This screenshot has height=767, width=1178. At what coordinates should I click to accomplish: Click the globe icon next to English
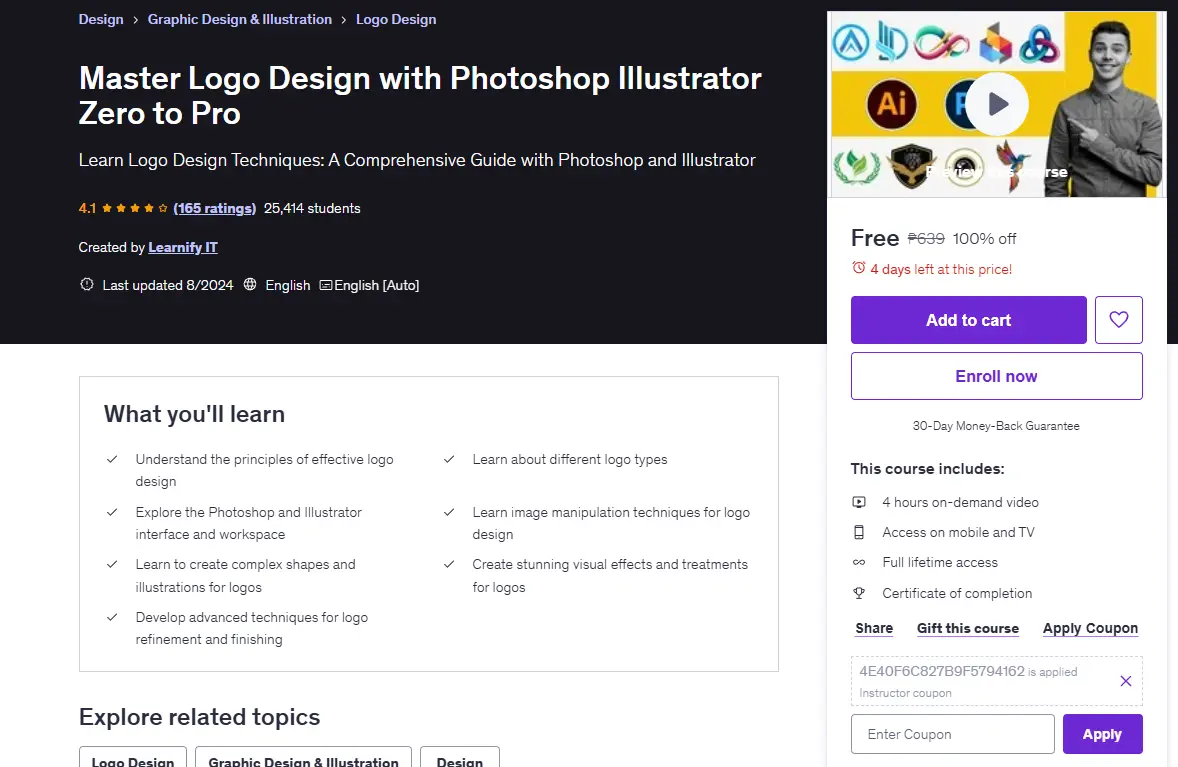[250, 285]
